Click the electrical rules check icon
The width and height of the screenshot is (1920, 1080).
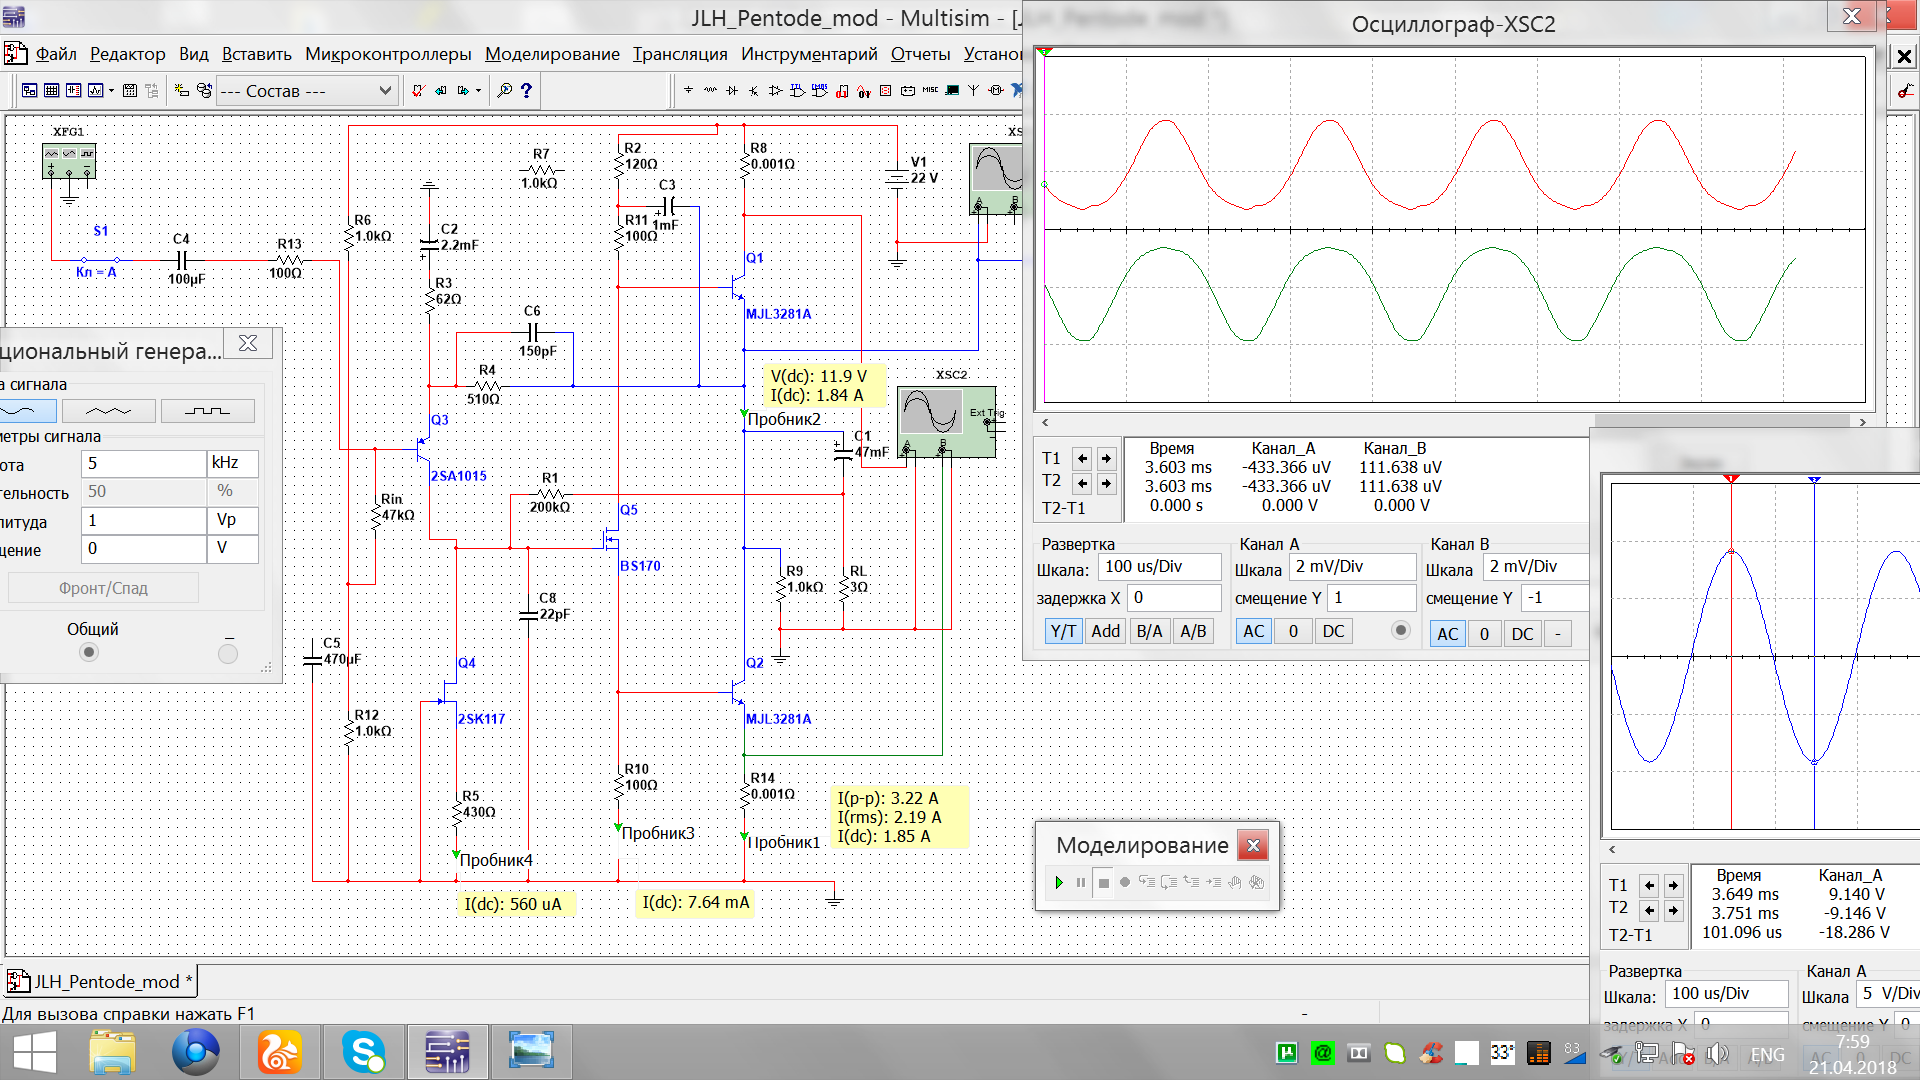click(418, 90)
